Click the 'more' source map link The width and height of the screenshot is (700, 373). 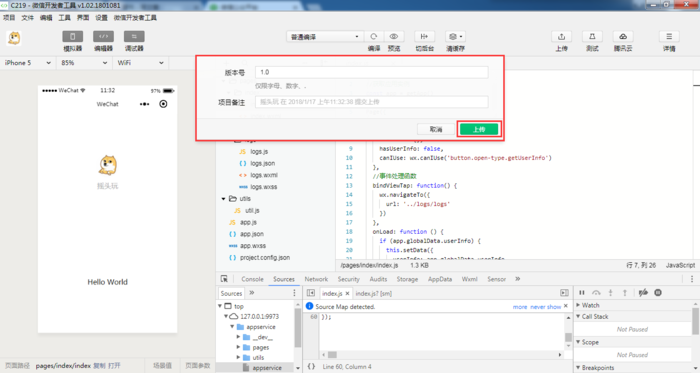click(520, 307)
